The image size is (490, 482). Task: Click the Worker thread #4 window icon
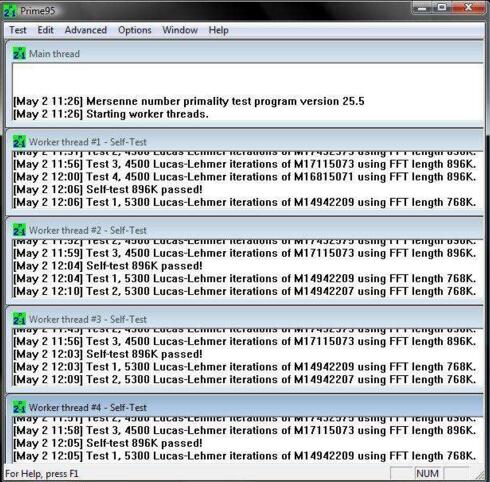tap(19, 407)
